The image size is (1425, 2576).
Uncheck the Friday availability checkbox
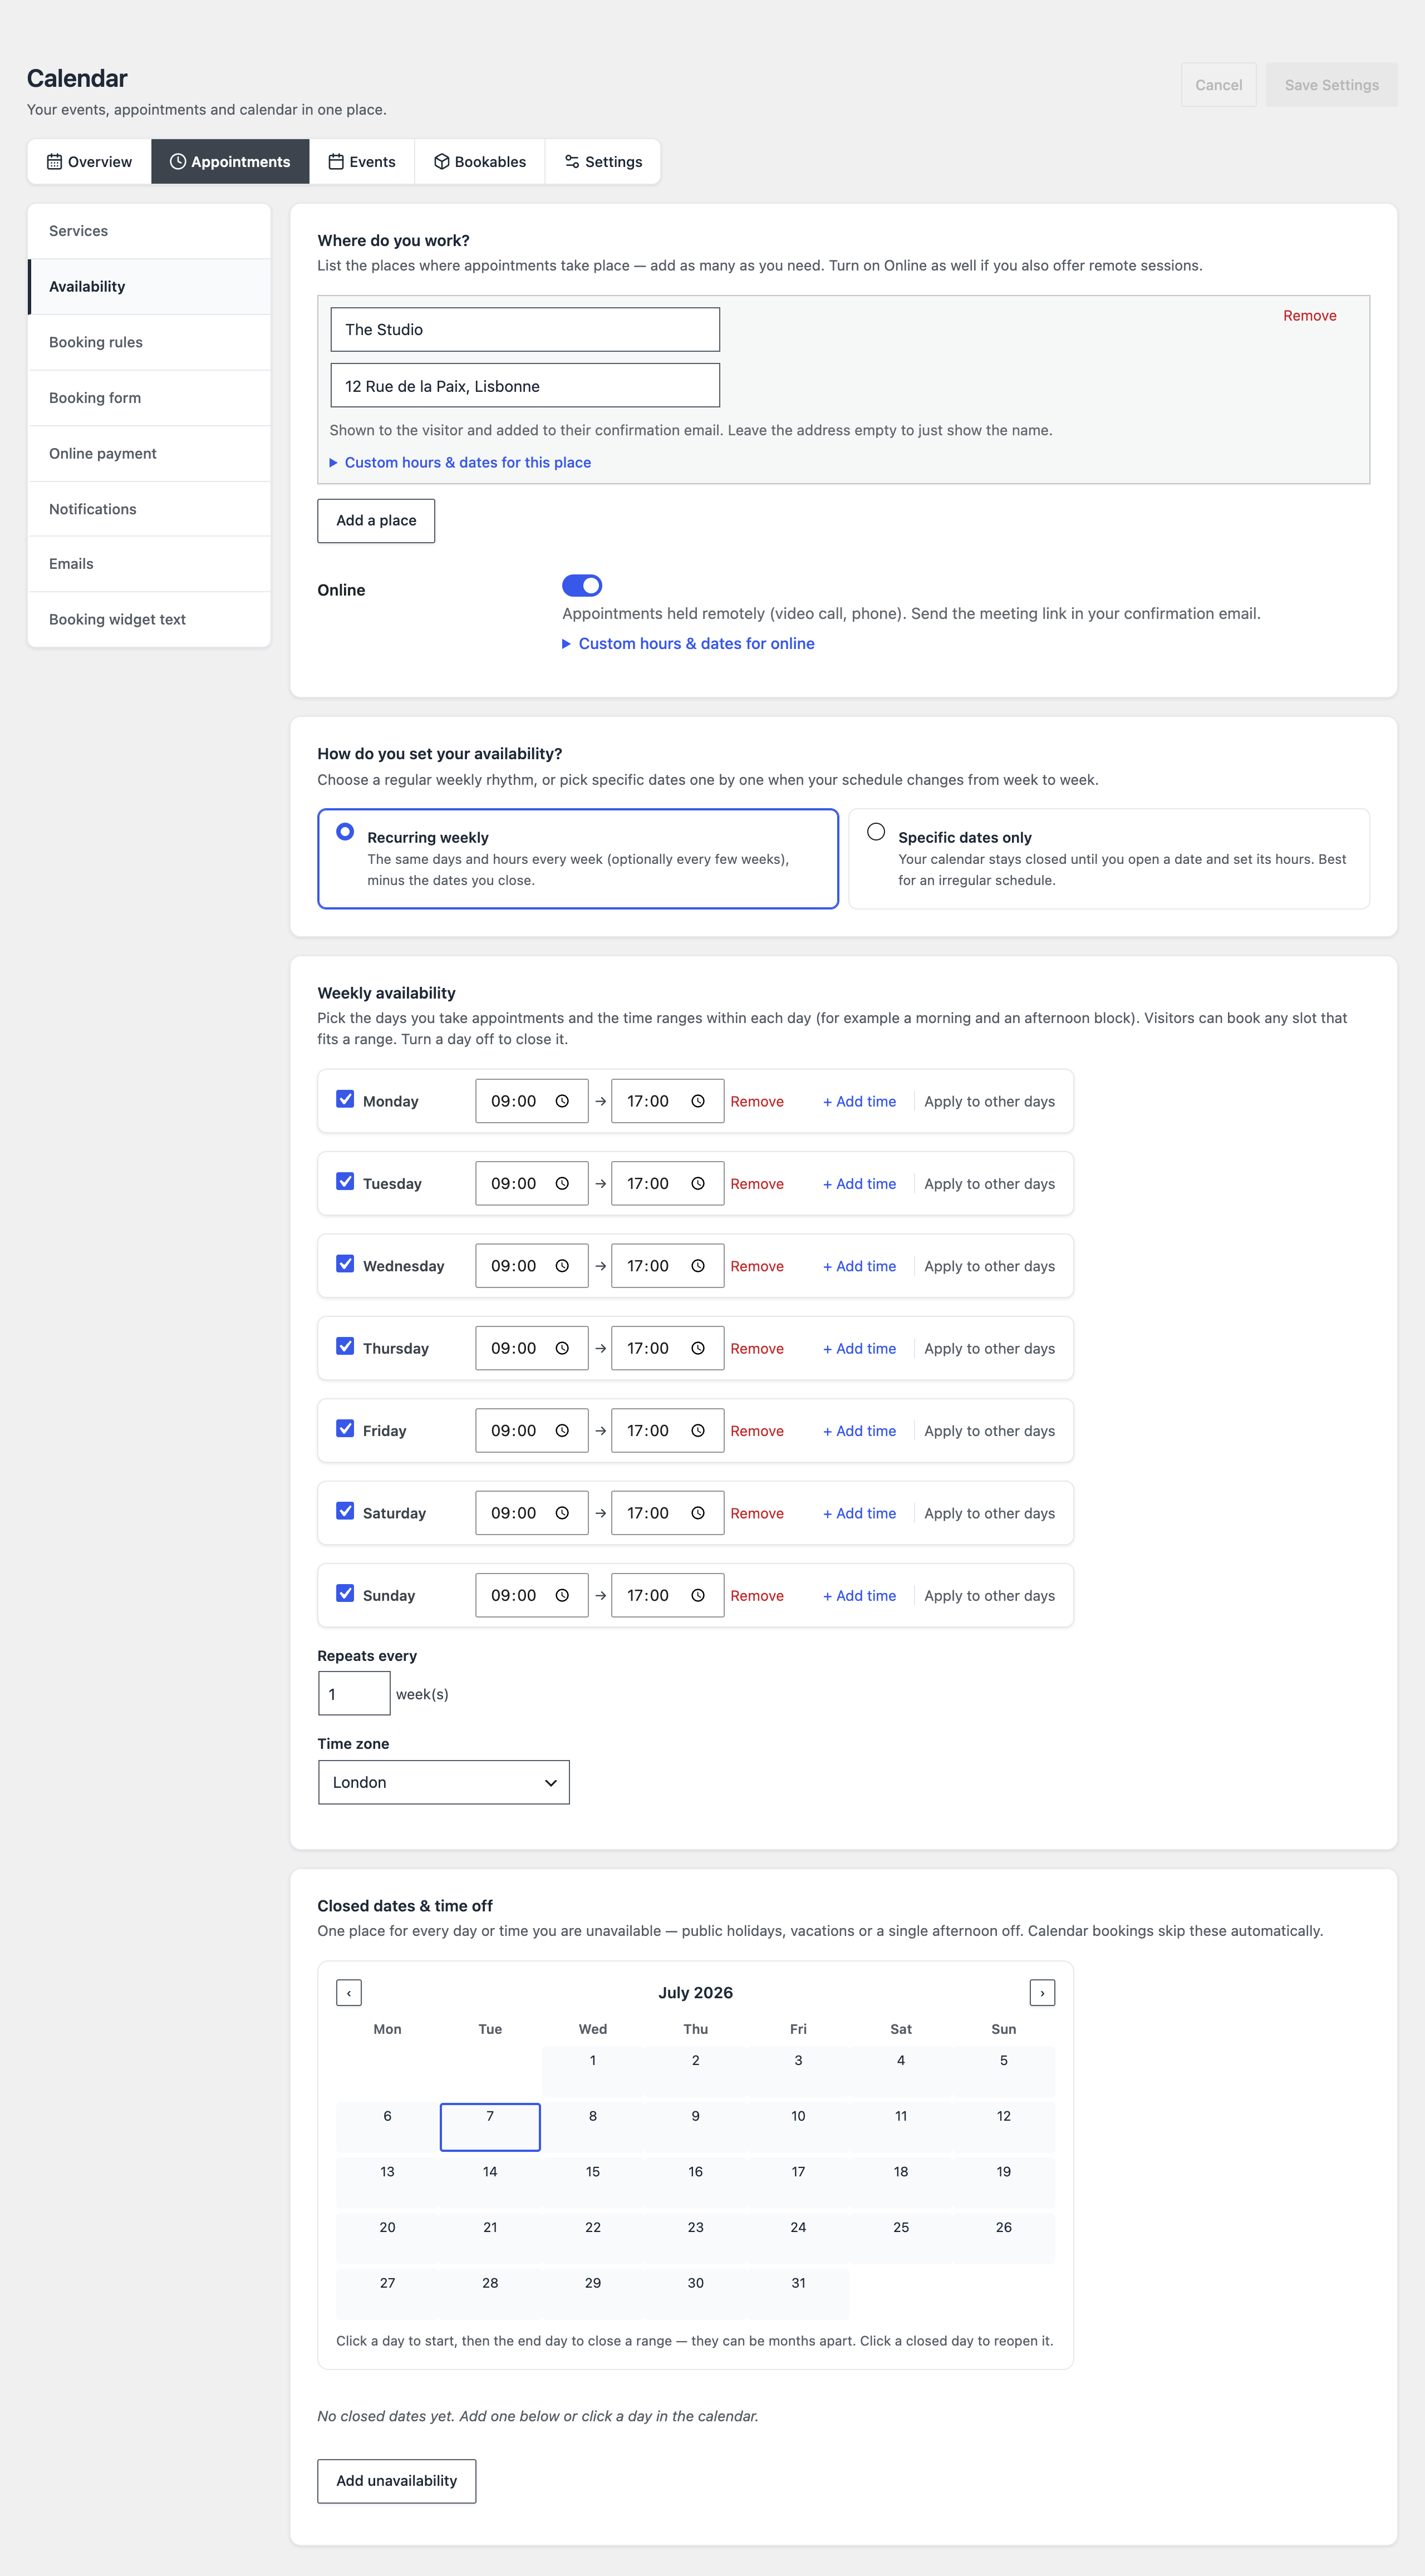point(345,1429)
